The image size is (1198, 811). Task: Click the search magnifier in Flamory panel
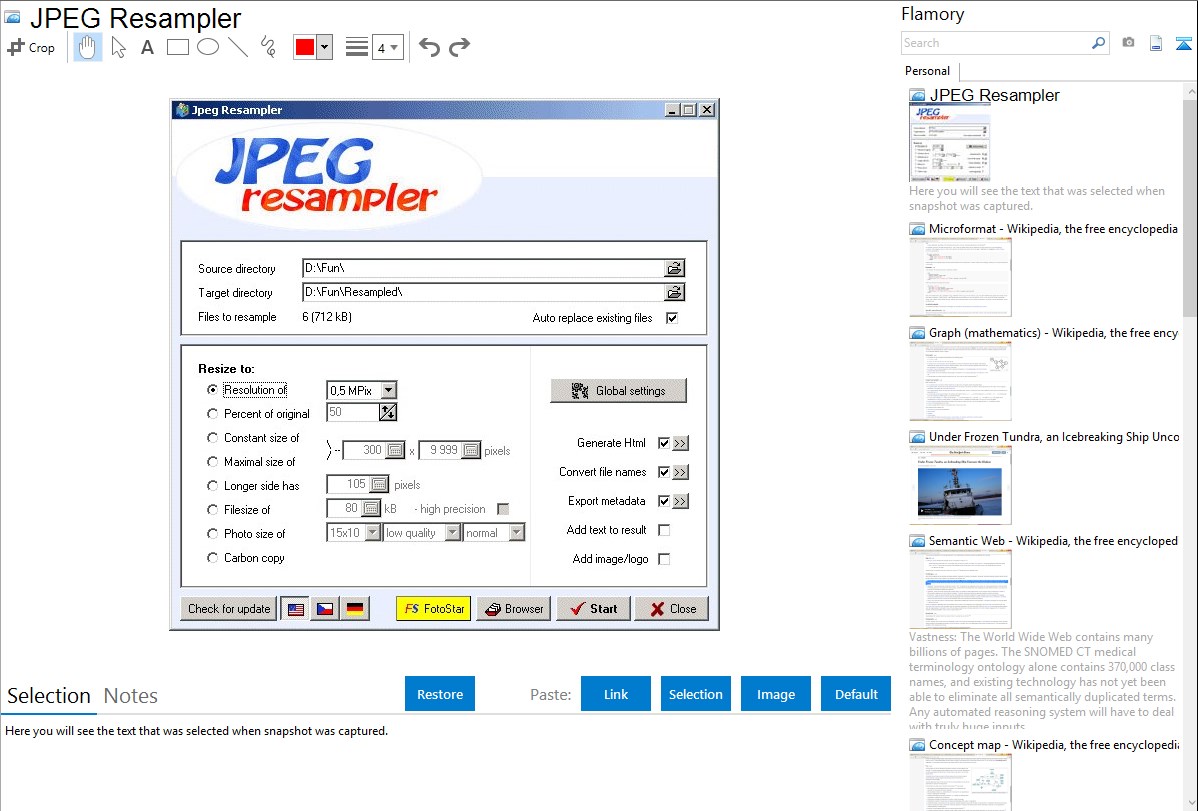pos(1098,43)
